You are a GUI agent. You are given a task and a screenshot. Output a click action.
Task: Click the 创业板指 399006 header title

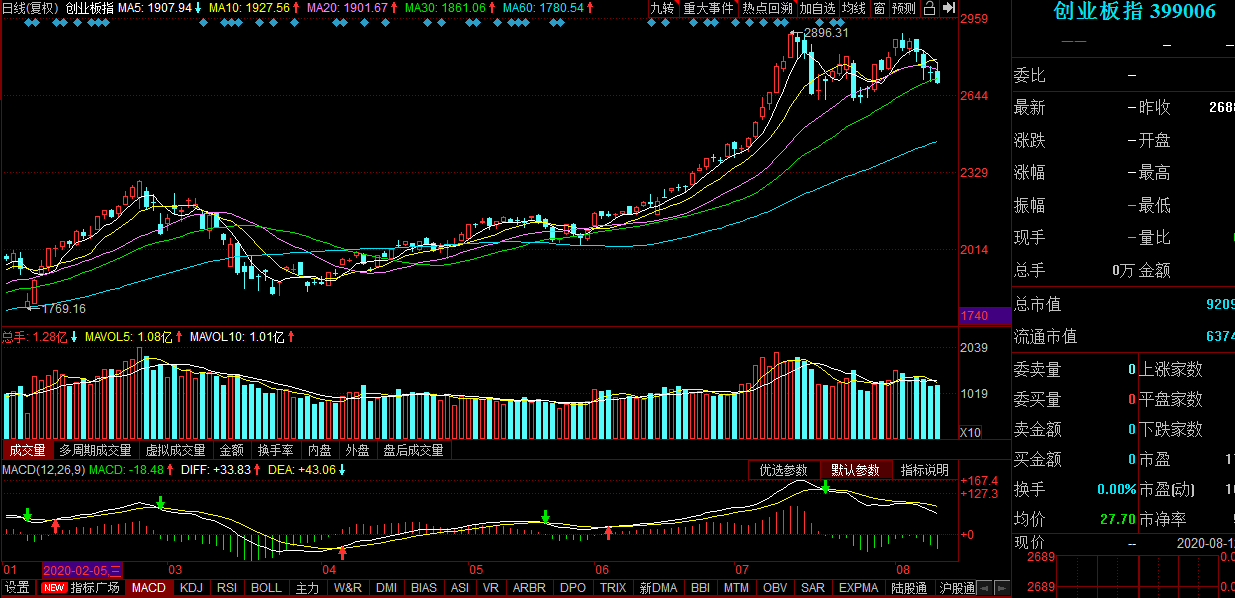[1135, 12]
